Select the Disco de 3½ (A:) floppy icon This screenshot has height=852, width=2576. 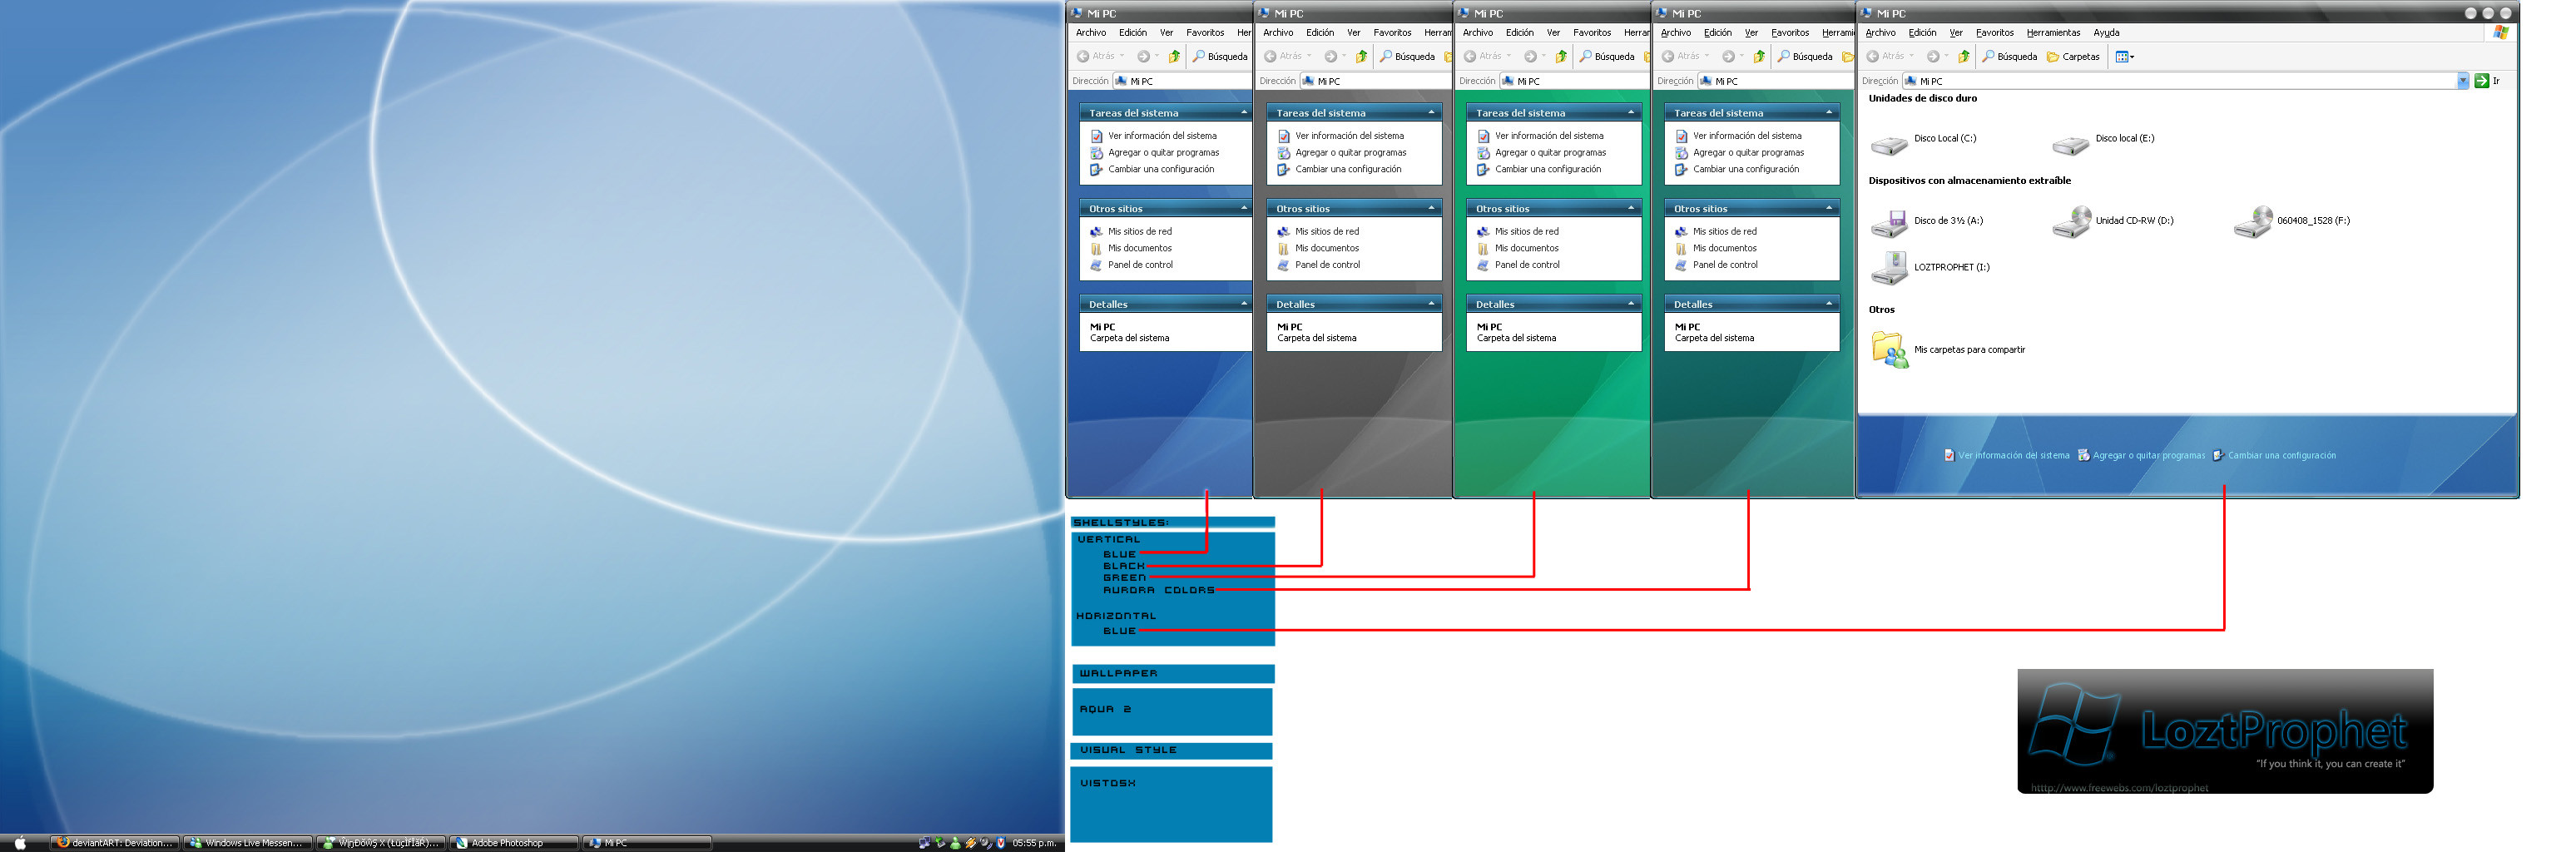click(x=1890, y=224)
